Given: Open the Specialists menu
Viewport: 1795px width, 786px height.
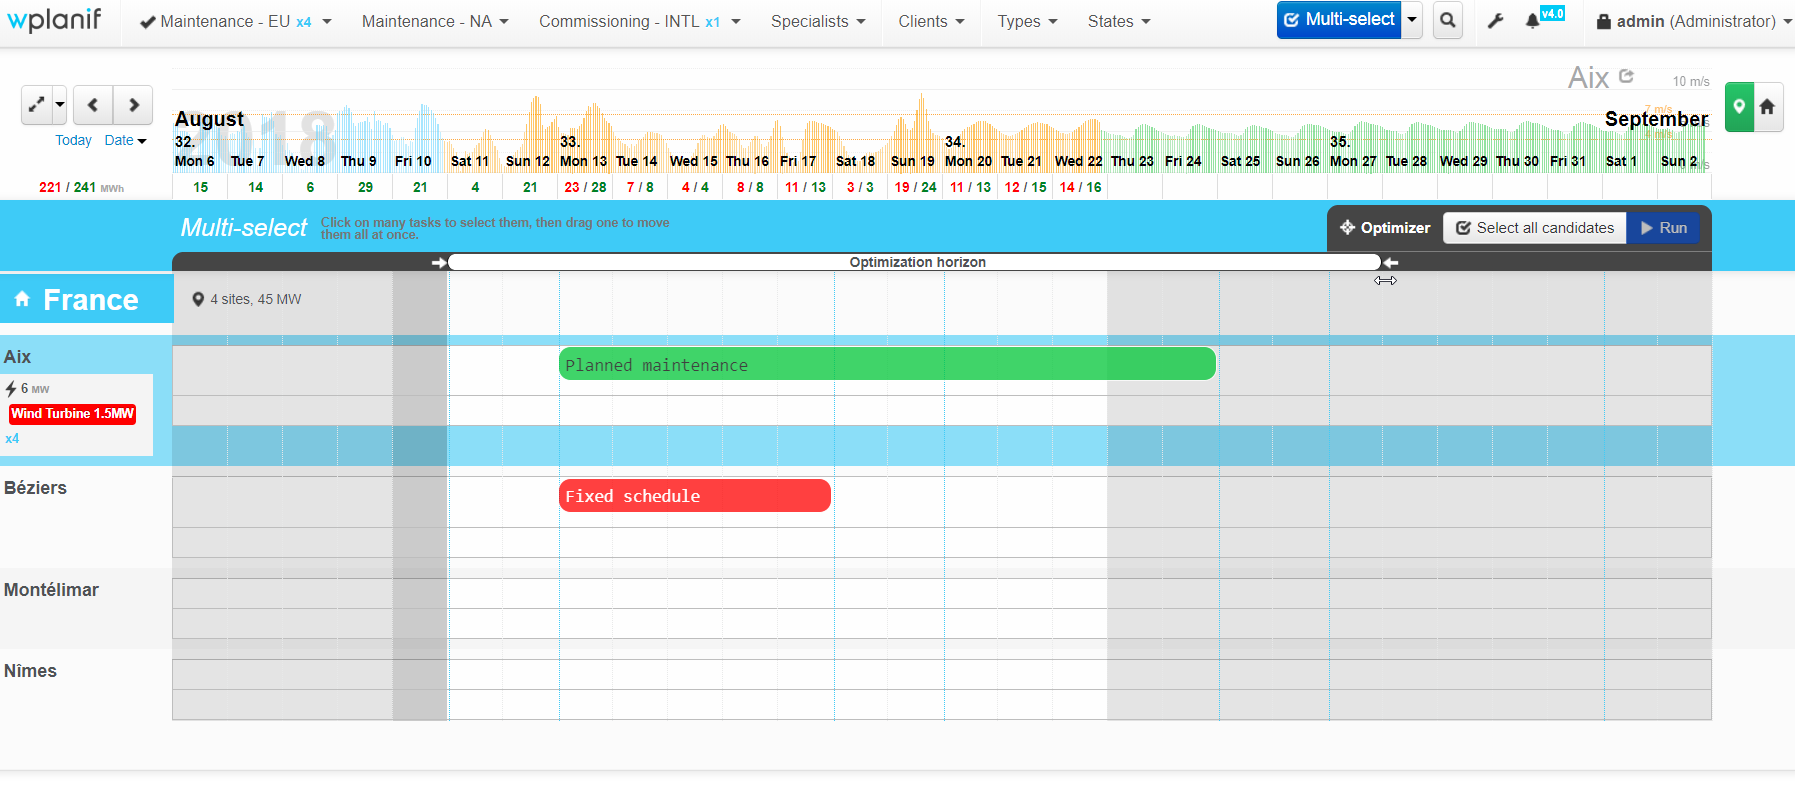Looking at the screenshot, I should [x=817, y=21].
